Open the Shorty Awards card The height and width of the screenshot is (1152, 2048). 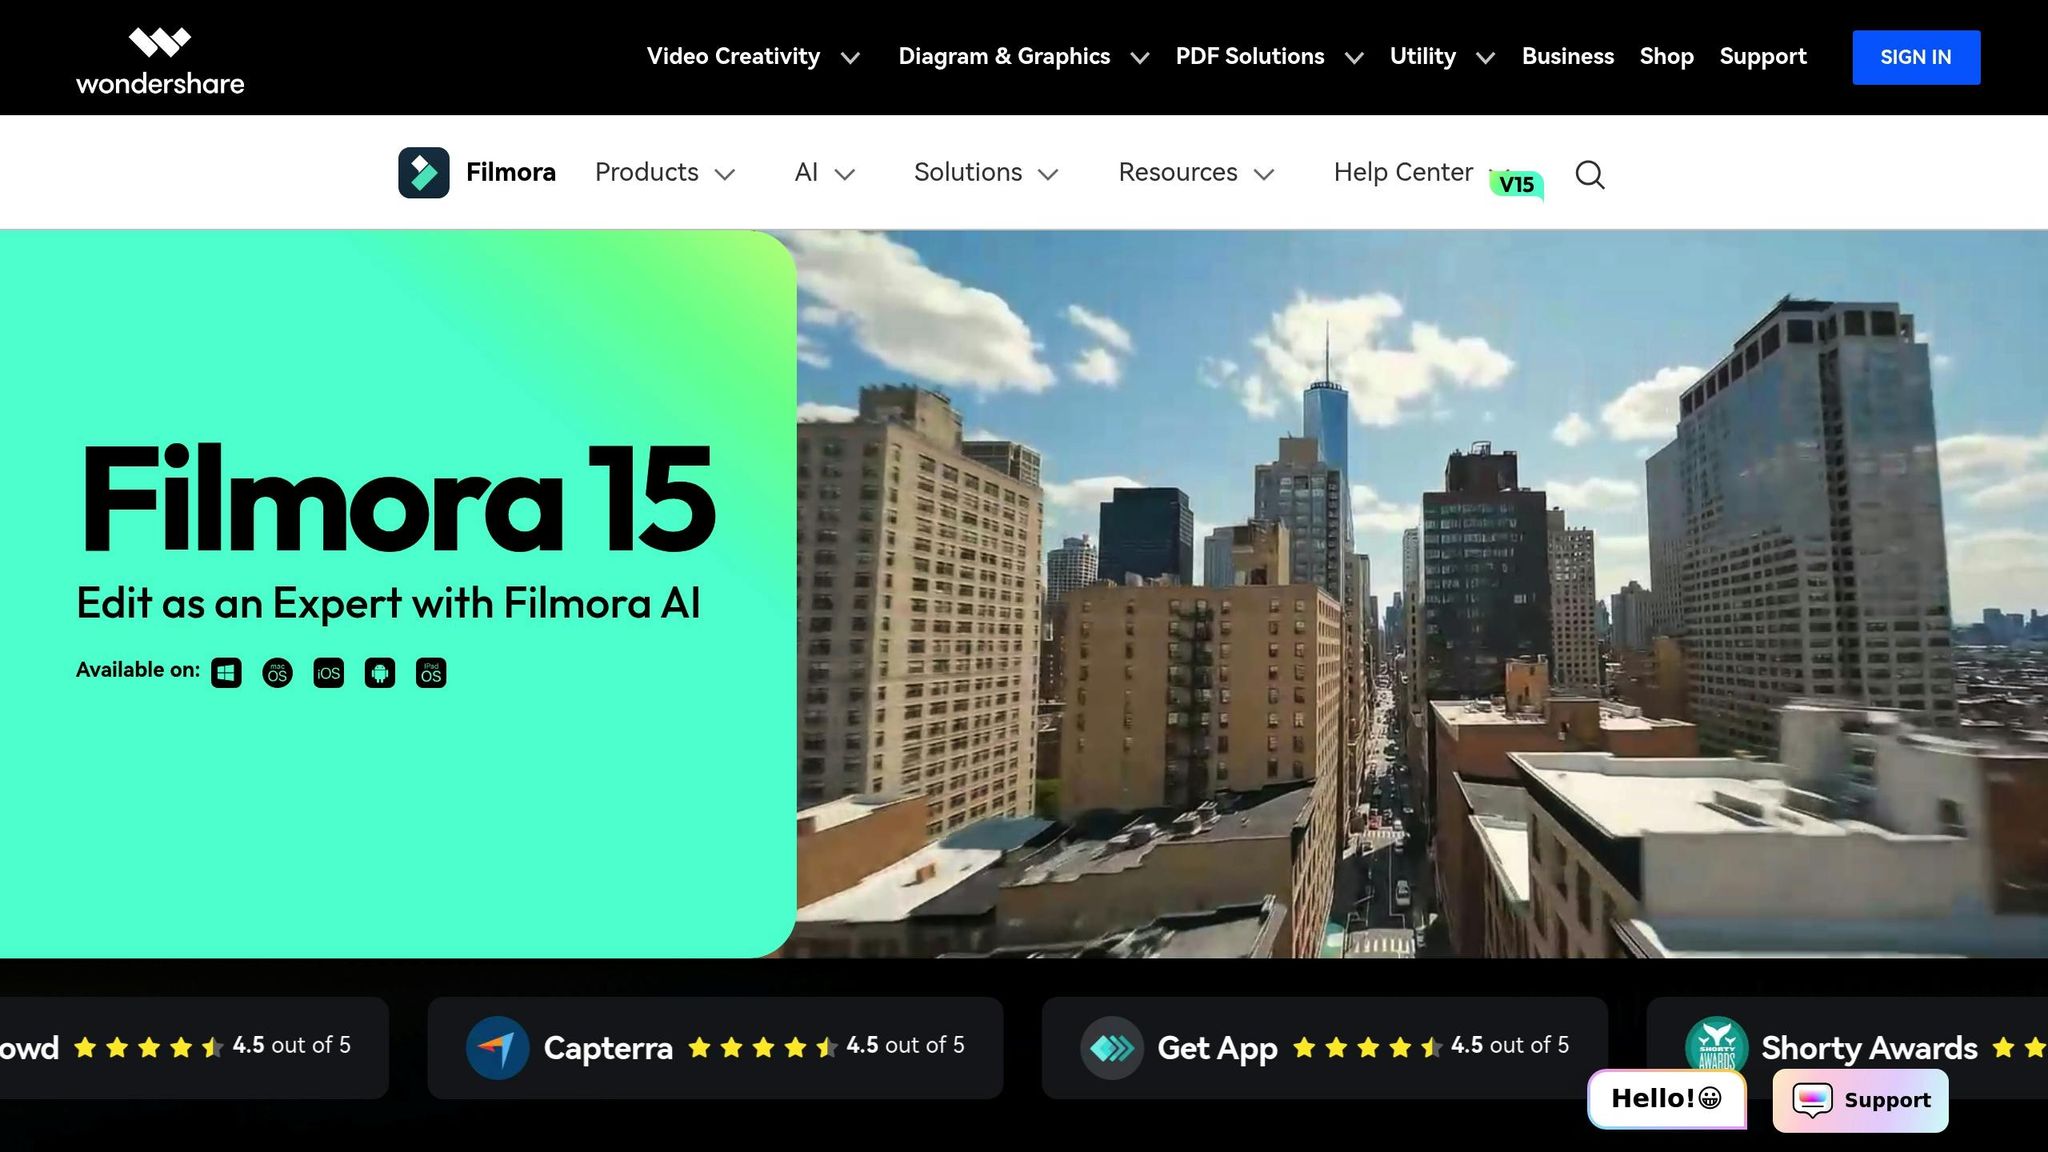(1847, 1048)
